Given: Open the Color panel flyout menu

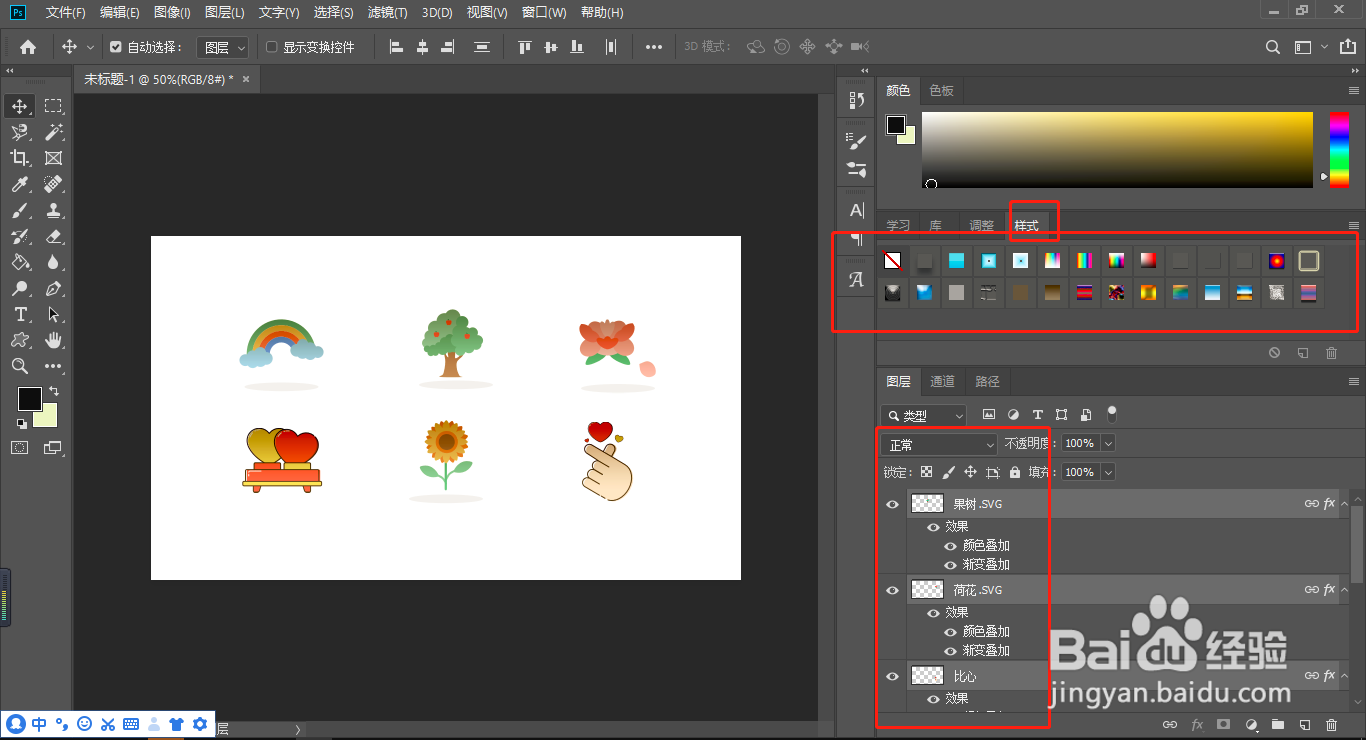Looking at the screenshot, I should 1353,91.
